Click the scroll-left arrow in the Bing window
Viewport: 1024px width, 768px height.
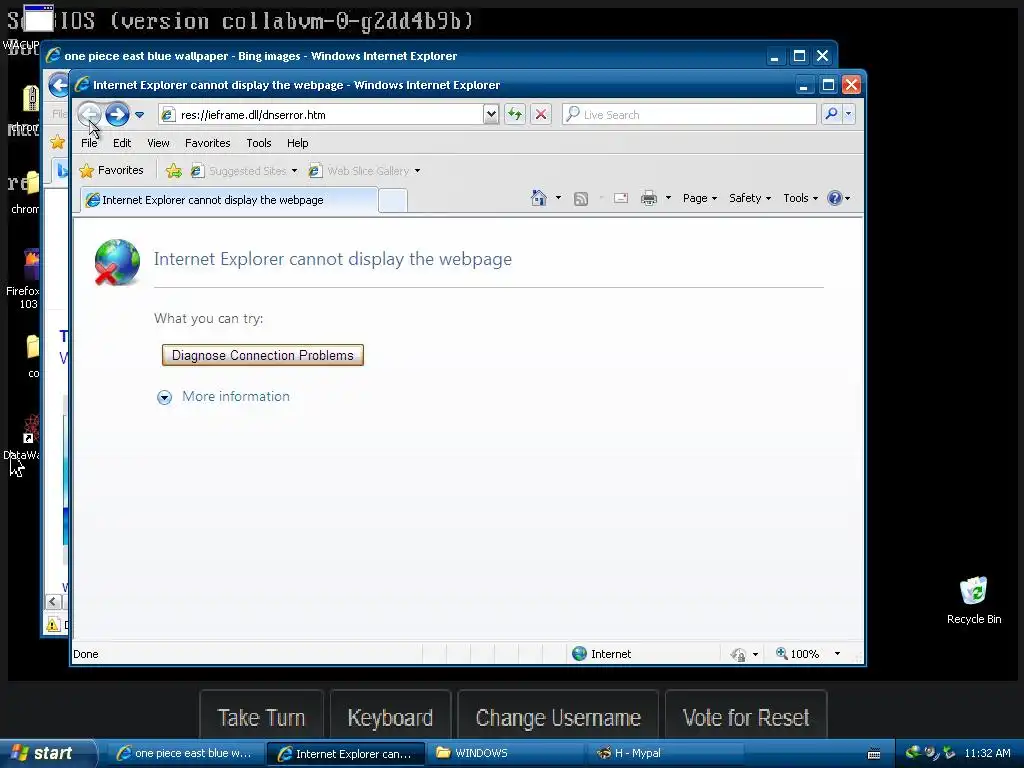point(53,601)
